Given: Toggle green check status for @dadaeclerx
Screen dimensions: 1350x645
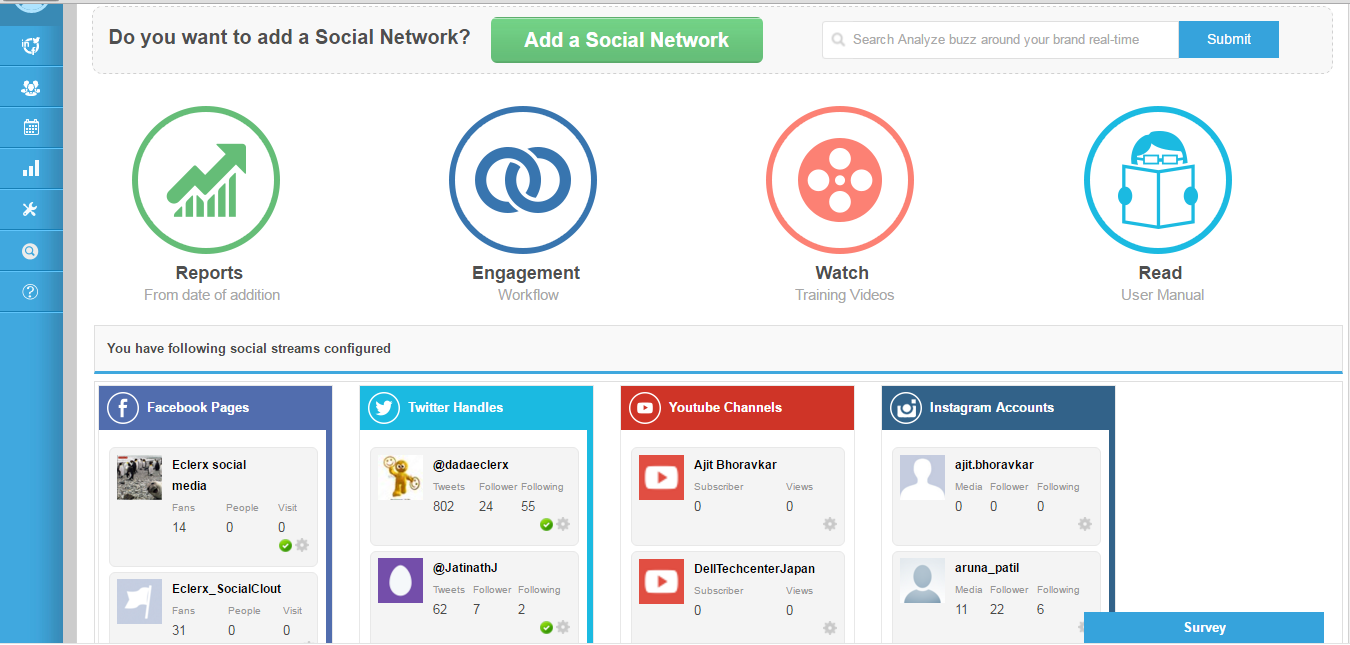Looking at the screenshot, I should tap(546, 524).
